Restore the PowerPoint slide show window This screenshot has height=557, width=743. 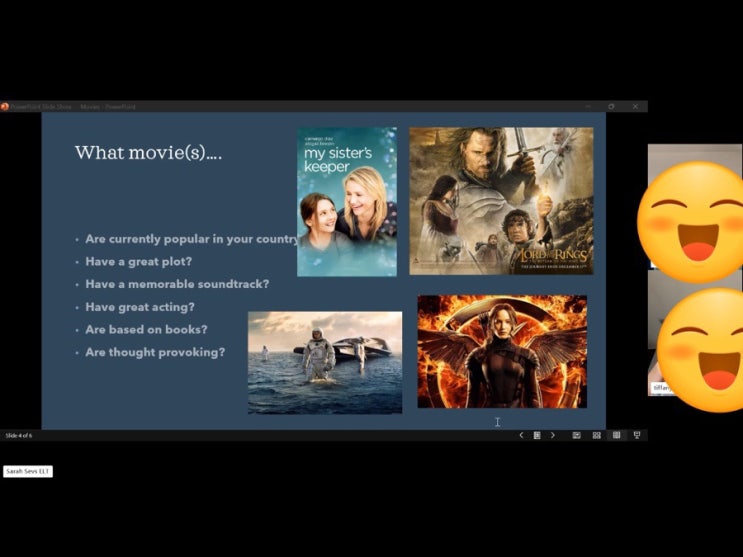pyautogui.click(x=611, y=107)
